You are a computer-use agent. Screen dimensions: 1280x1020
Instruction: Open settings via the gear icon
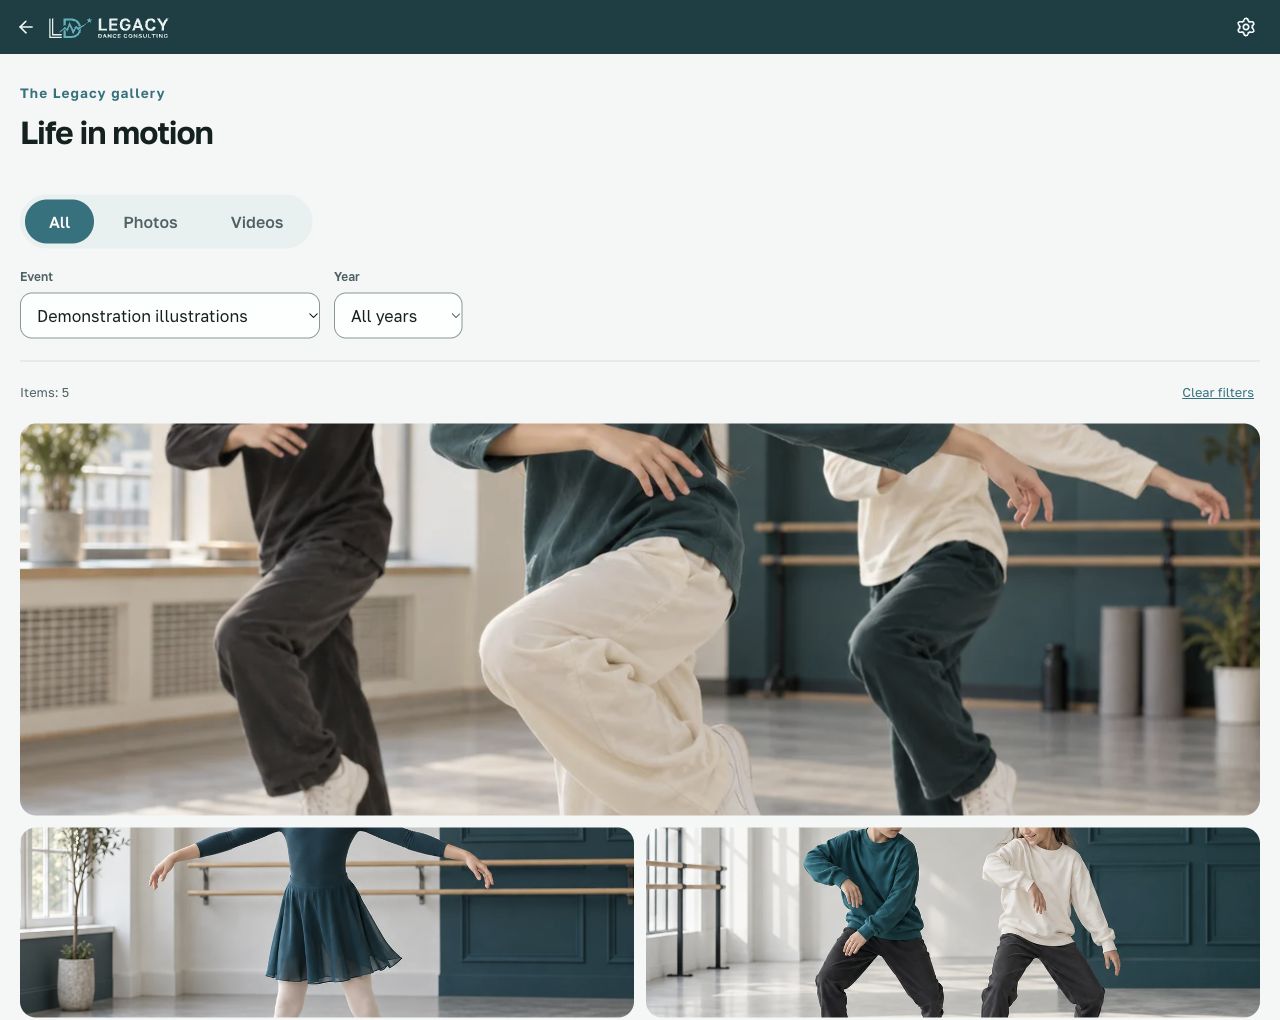(1246, 27)
